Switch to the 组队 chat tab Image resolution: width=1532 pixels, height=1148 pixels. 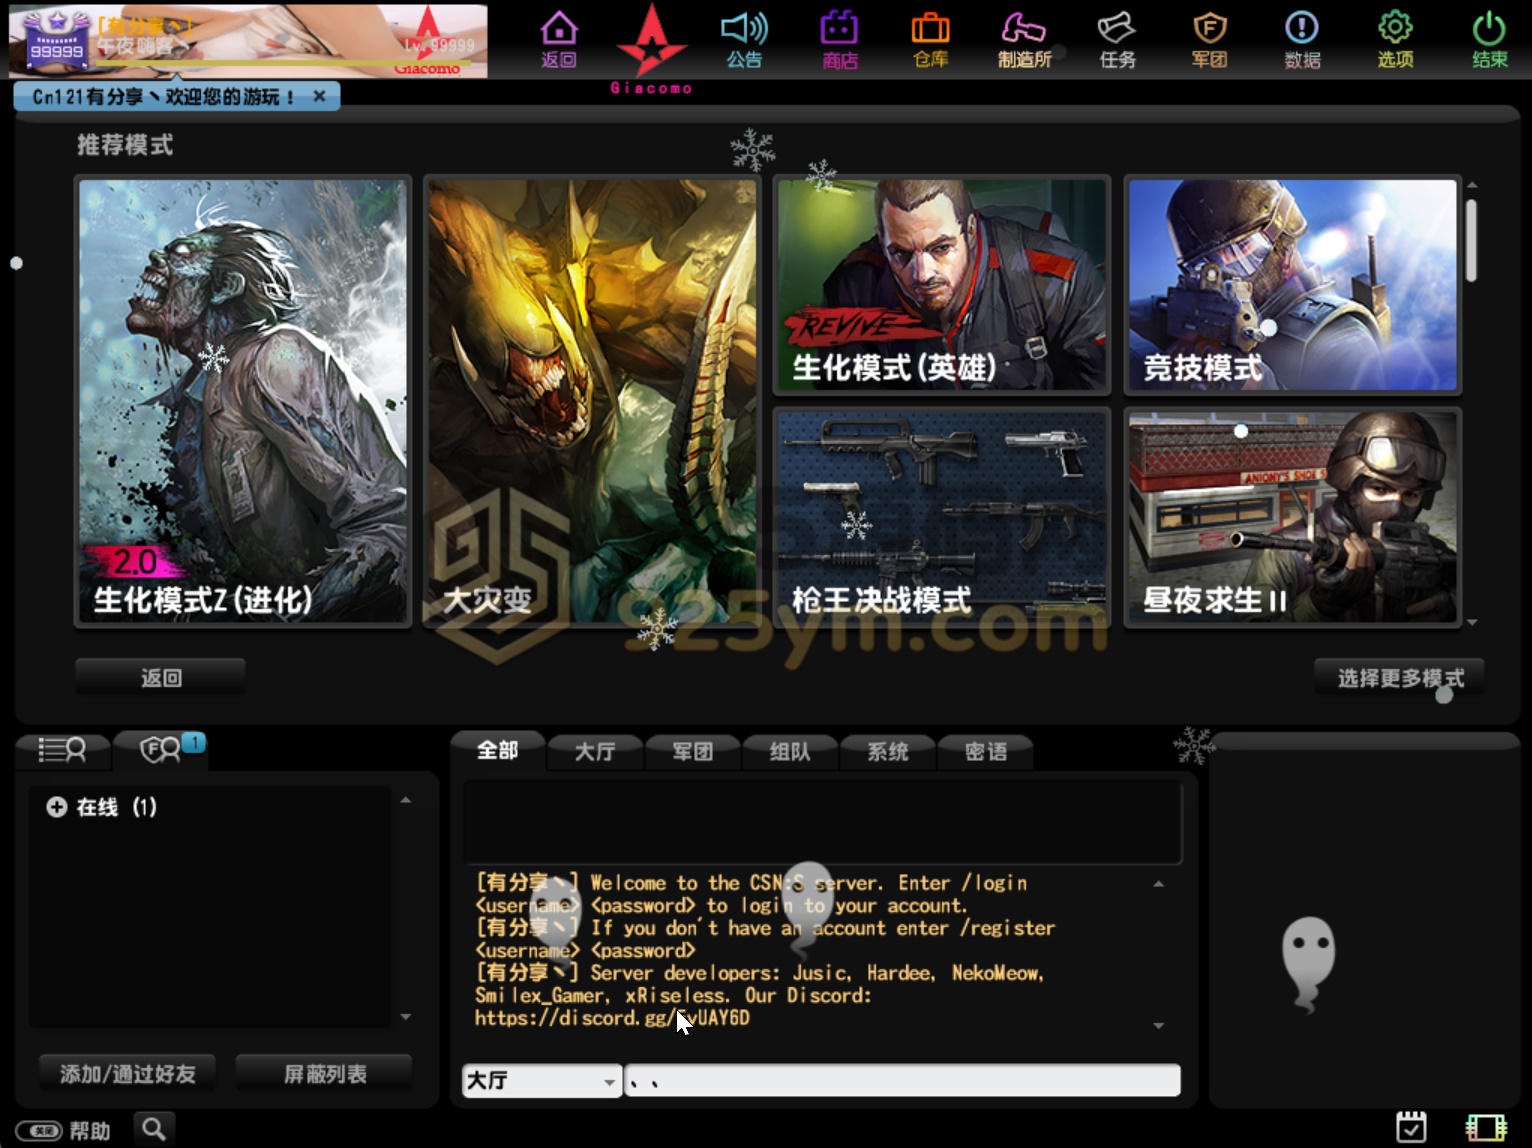(x=790, y=751)
